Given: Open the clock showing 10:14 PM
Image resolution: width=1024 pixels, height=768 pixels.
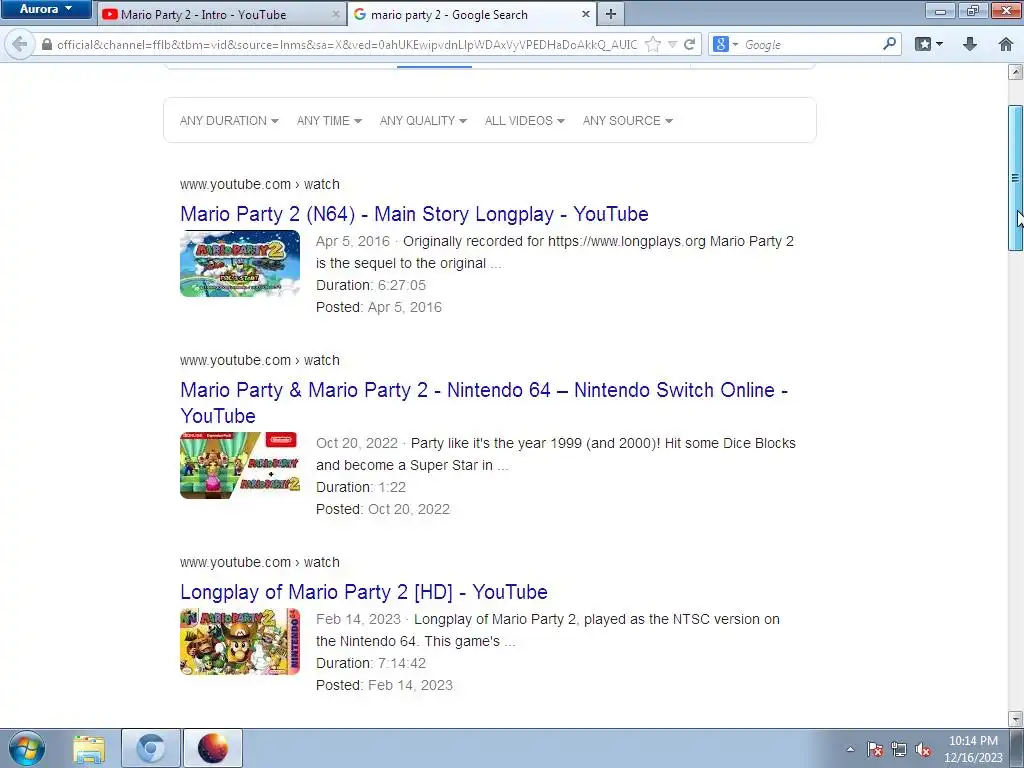Looking at the screenshot, I should (x=973, y=749).
